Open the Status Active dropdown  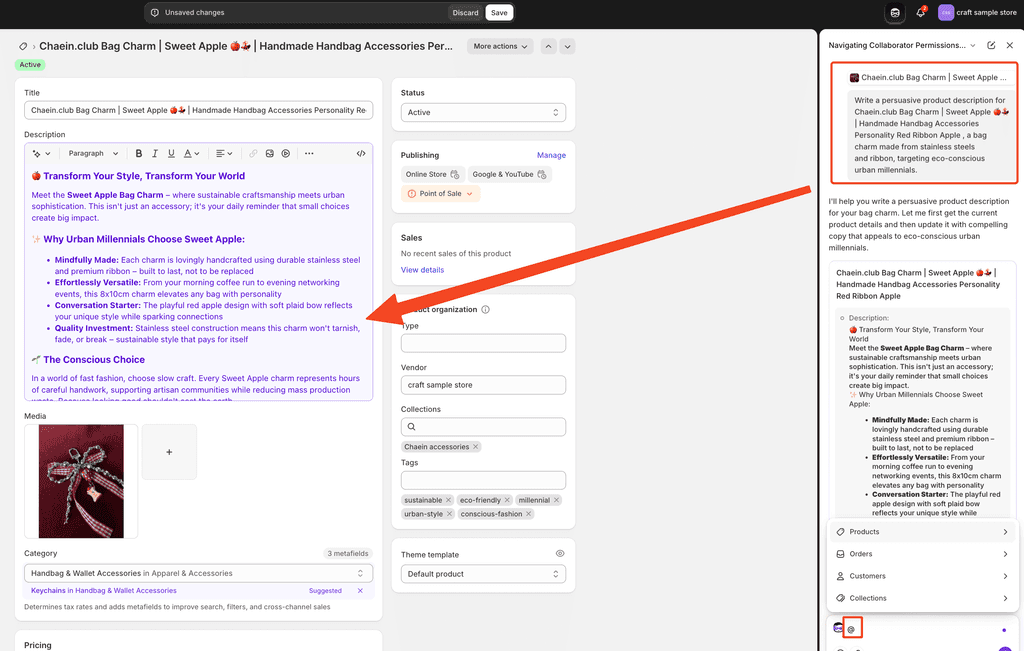click(x=483, y=112)
